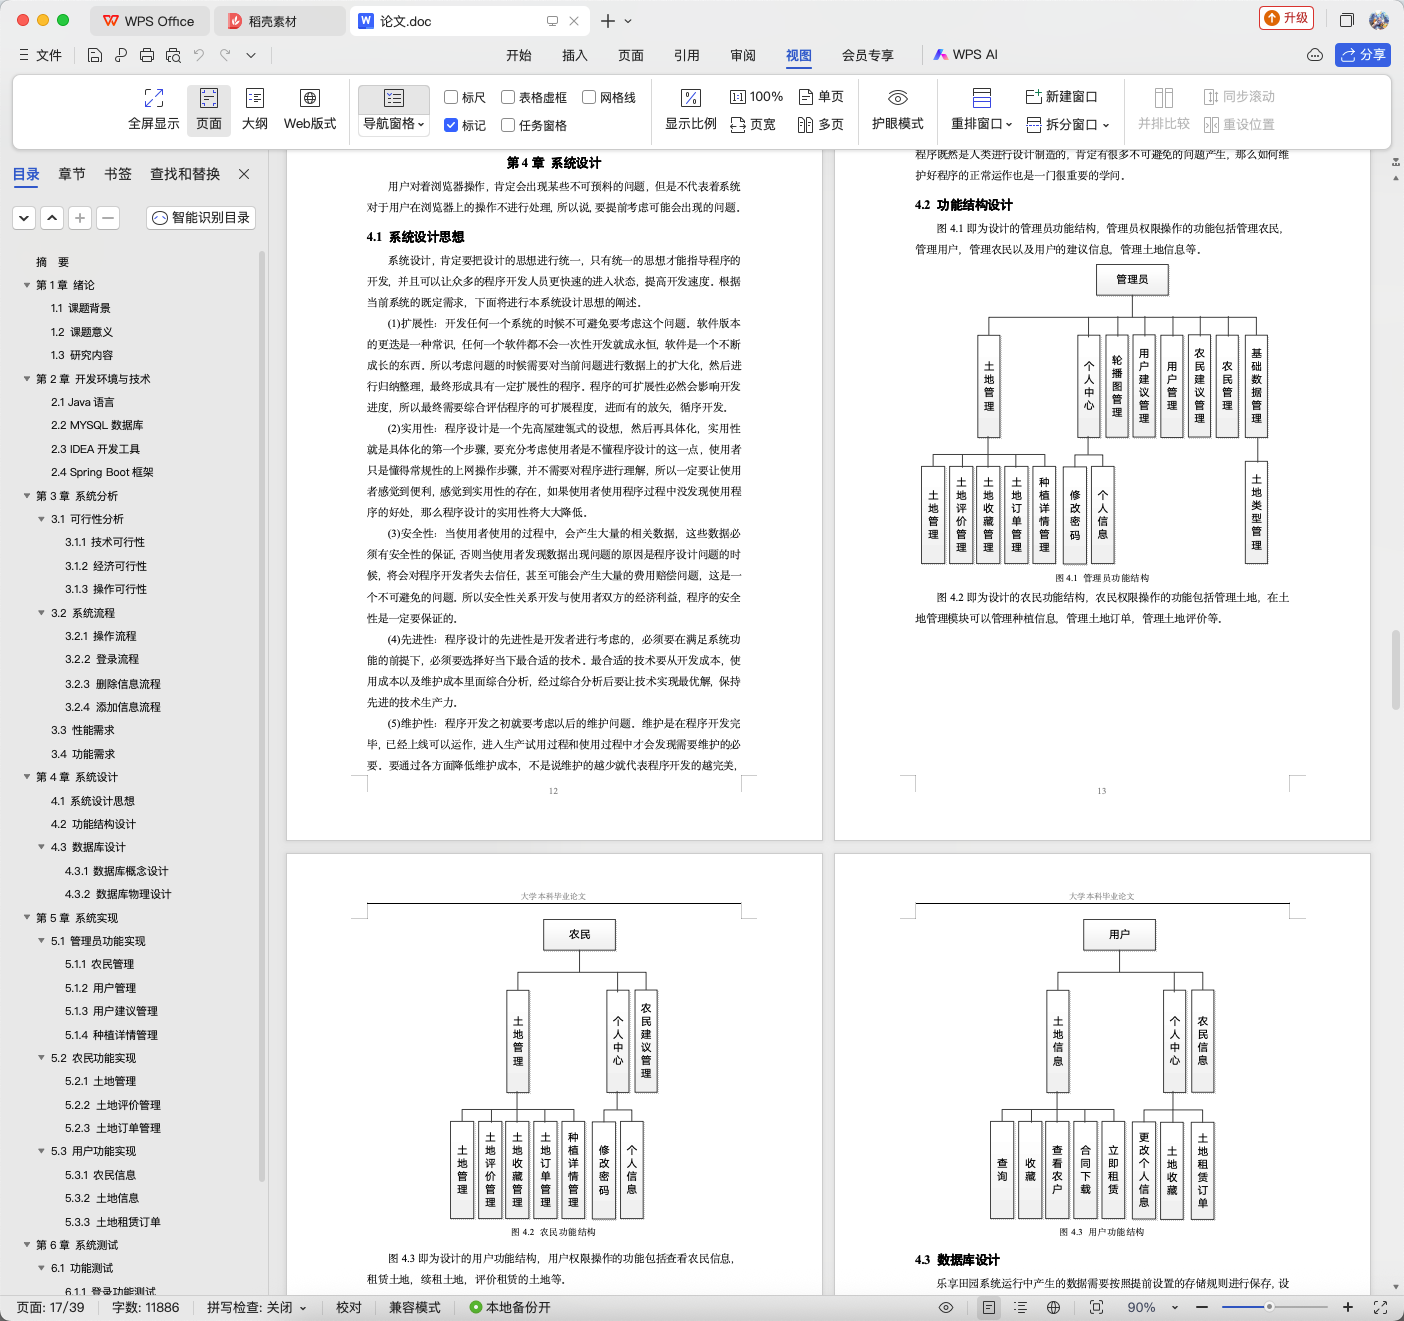Switch to Web layout view (Web版式)
Viewport: 1404px width, 1321px height.
[x=310, y=110]
